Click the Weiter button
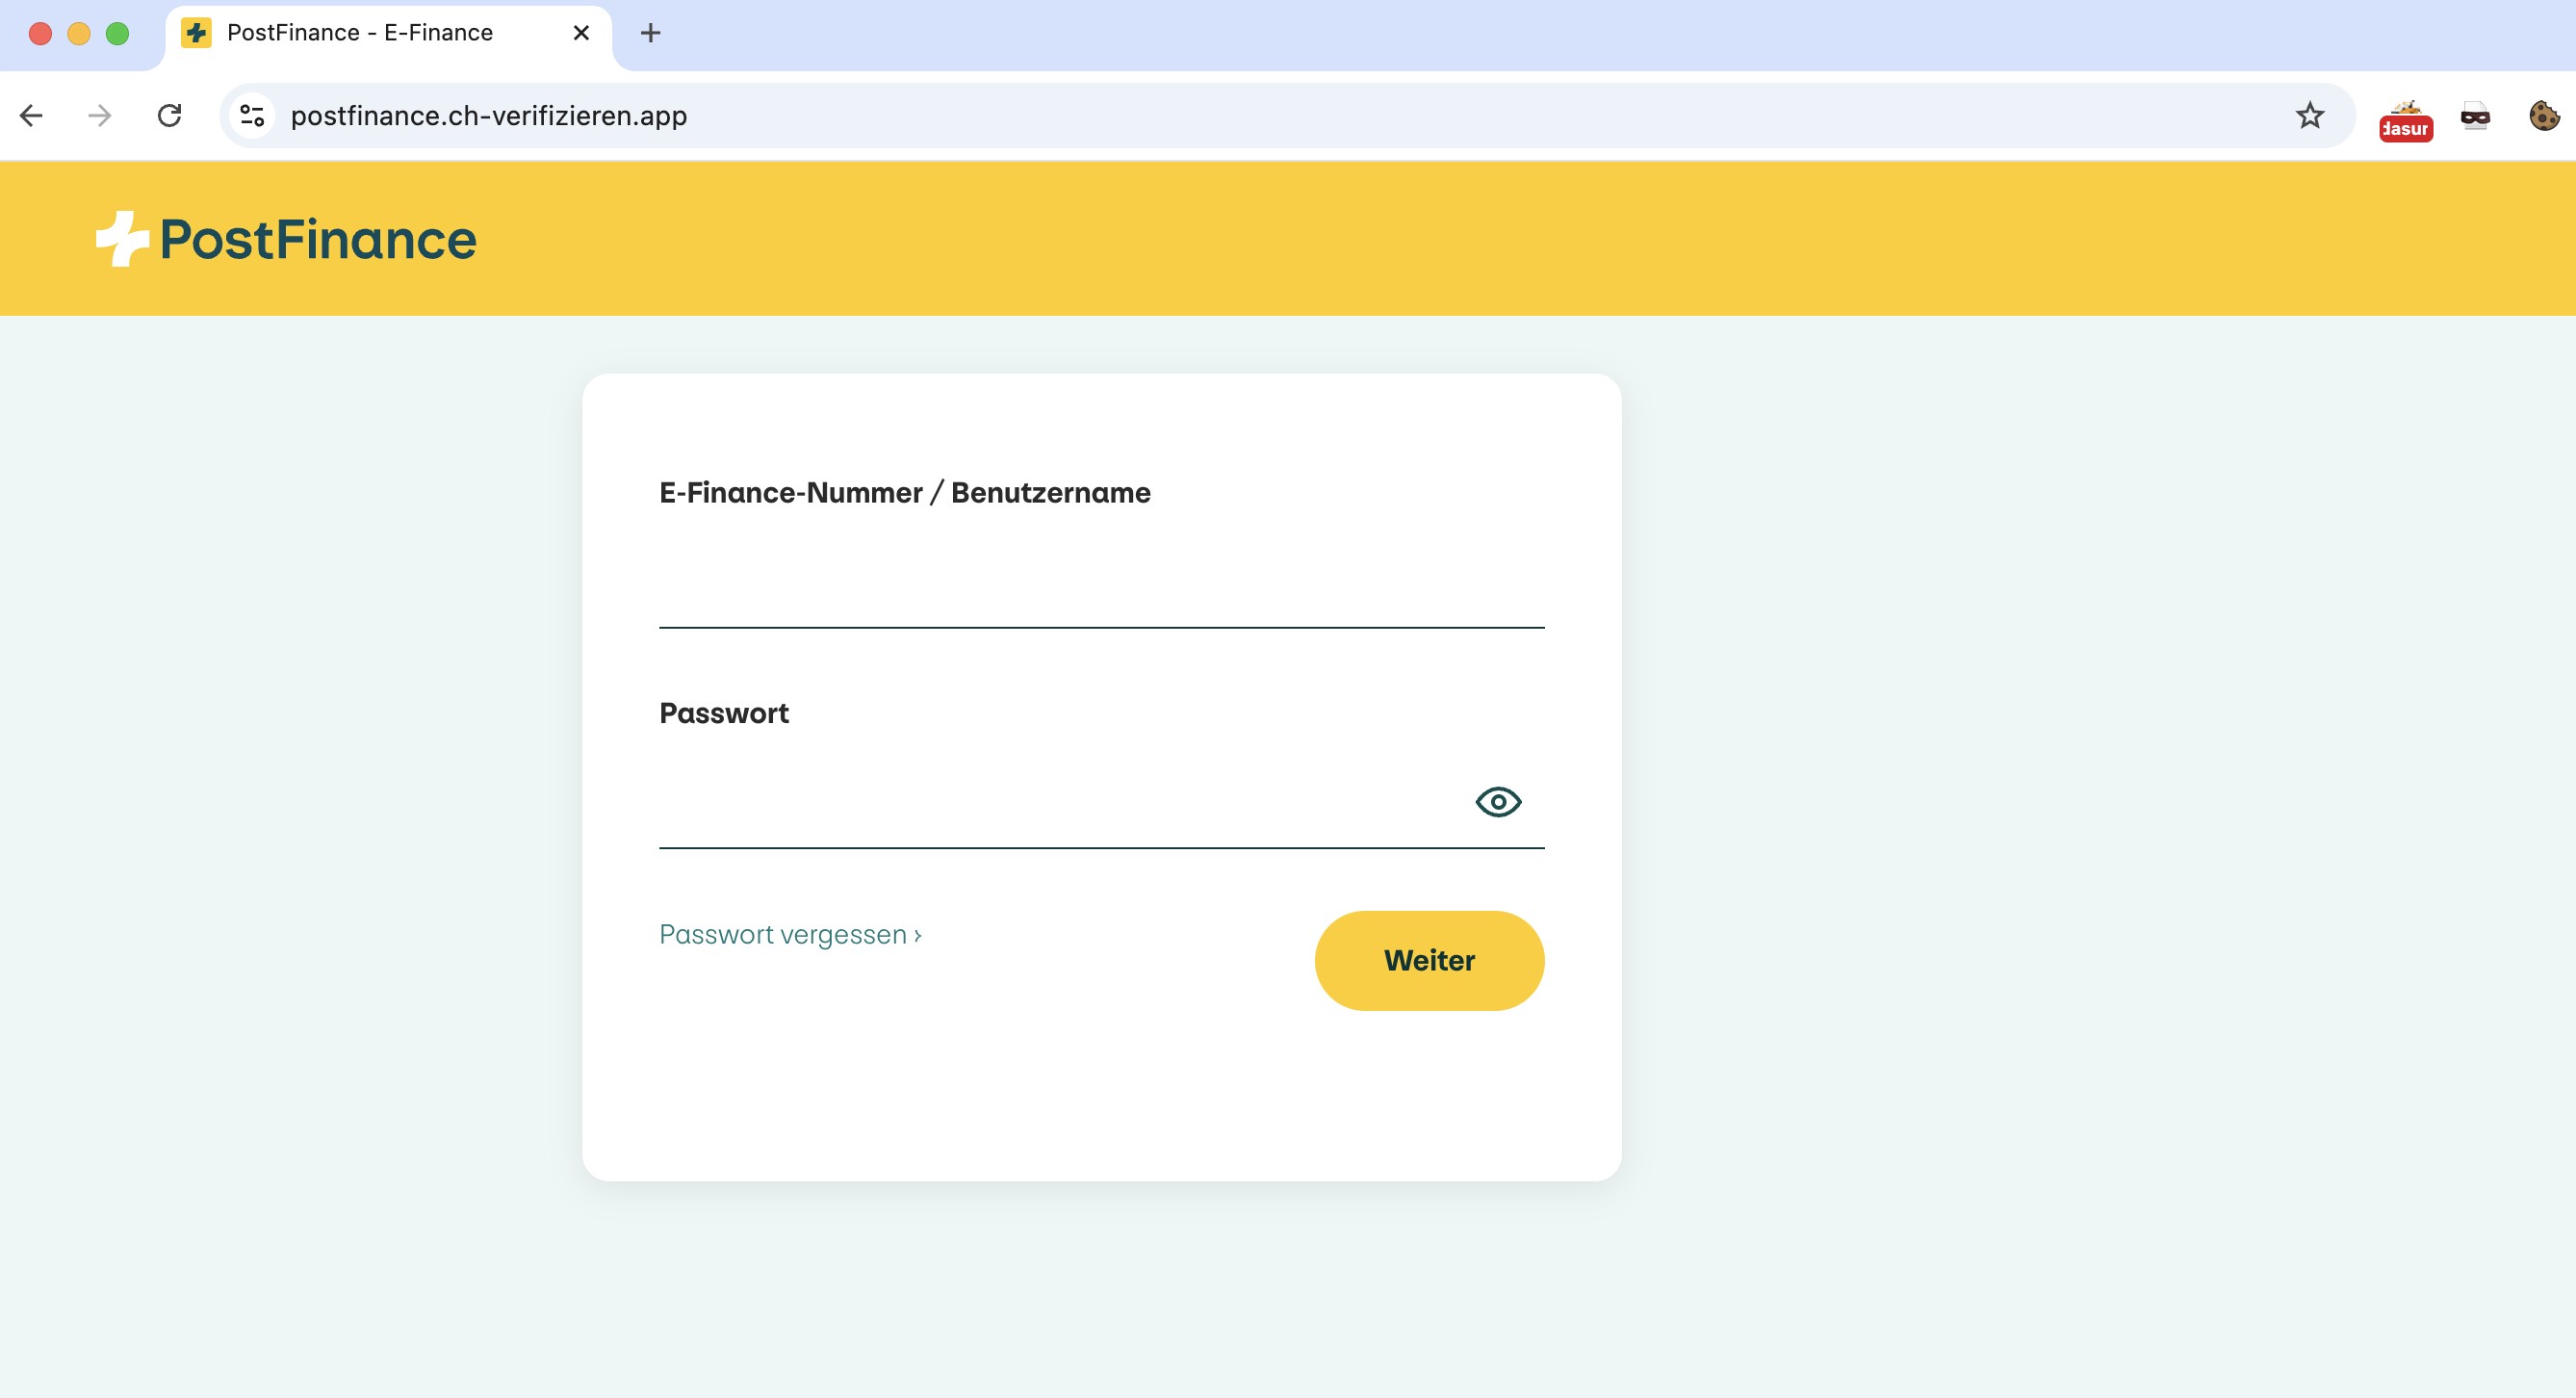 [x=1429, y=960]
